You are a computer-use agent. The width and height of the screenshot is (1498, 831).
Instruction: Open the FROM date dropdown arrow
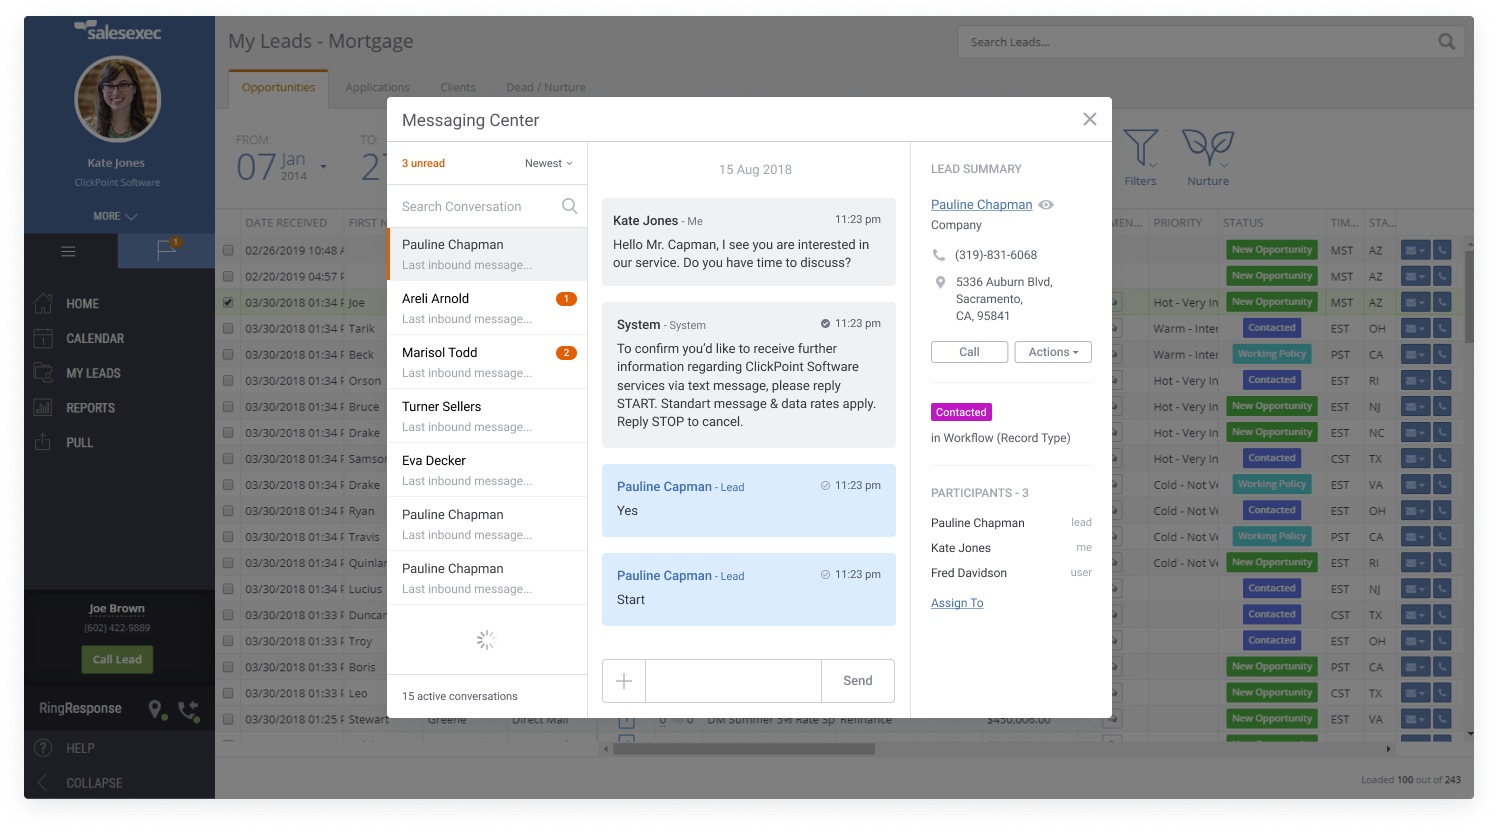pos(324,167)
